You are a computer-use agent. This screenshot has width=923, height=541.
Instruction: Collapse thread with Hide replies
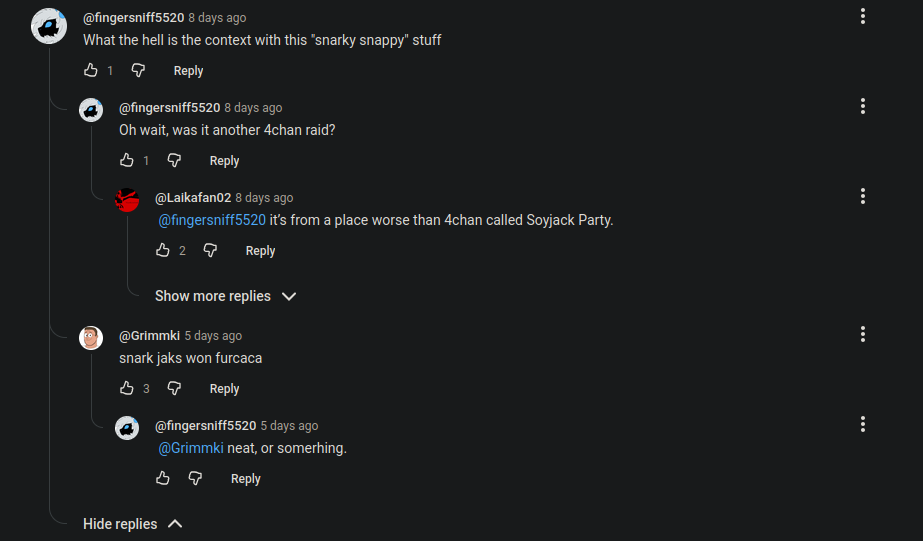tap(133, 524)
